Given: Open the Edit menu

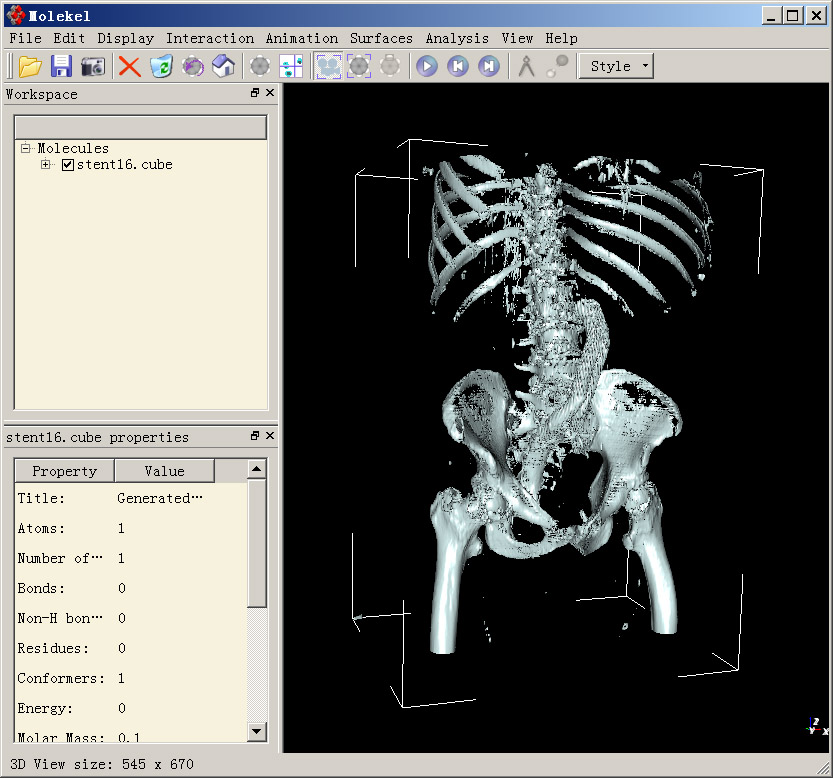Looking at the screenshot, I should pyautogui.click(x=69, y=38).
